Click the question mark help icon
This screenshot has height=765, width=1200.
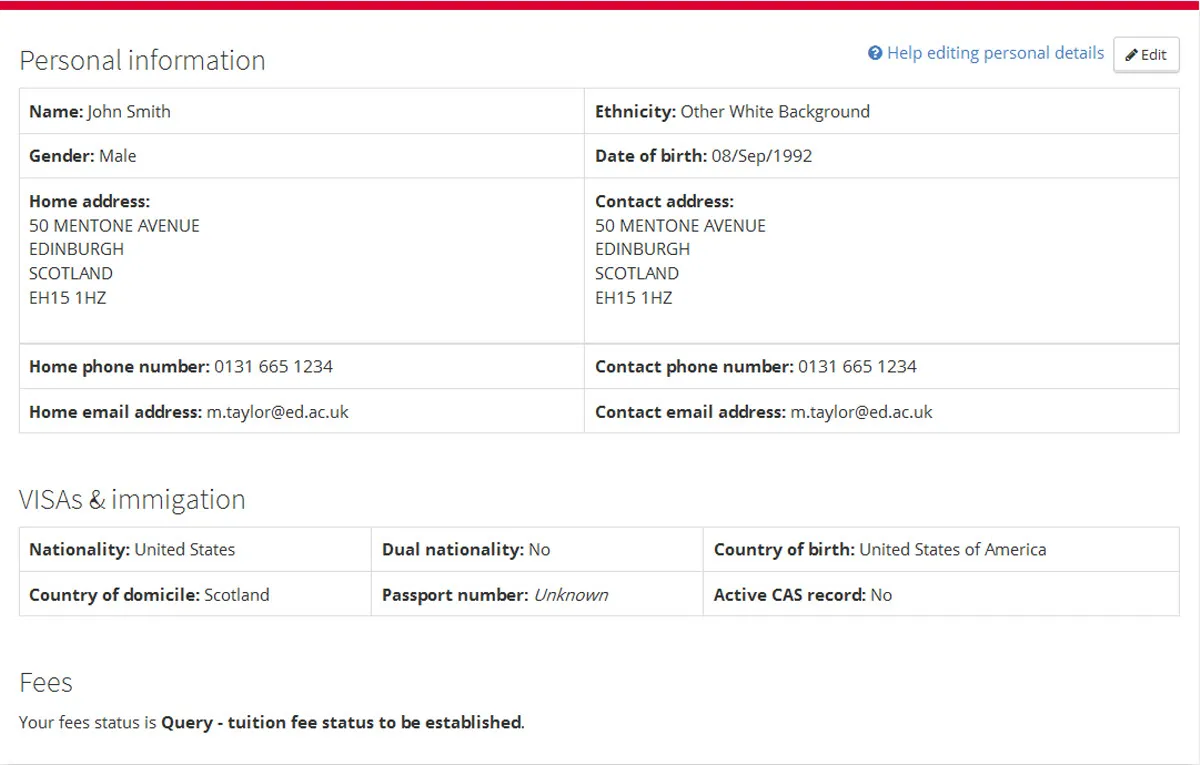pyautogui.click(x=875, y=53)
